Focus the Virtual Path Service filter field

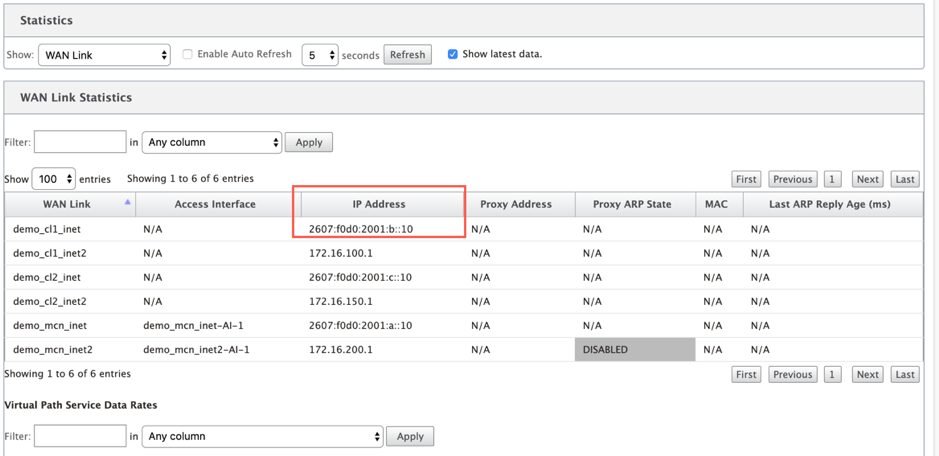(80, 436)
